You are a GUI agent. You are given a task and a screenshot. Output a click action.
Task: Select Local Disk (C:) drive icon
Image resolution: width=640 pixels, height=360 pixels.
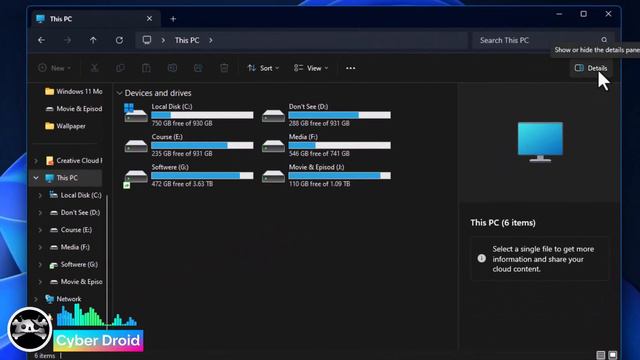pyautogui.click(x=136, y=113)
